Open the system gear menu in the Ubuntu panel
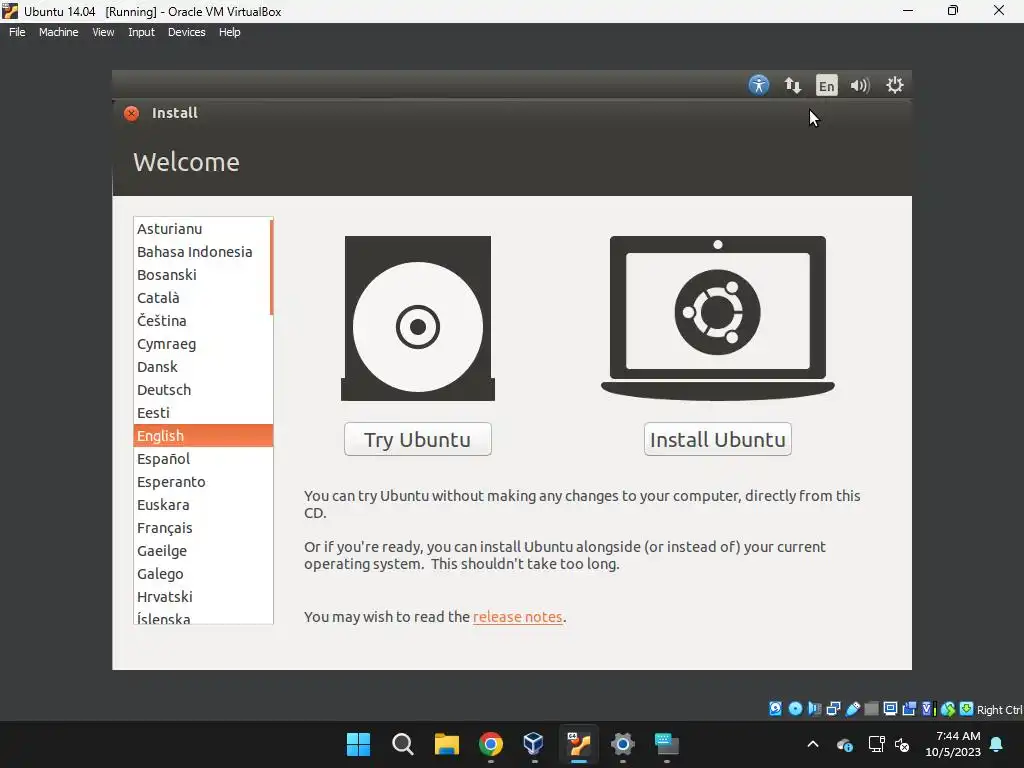 pyautogui.click(x=894, y=85)
